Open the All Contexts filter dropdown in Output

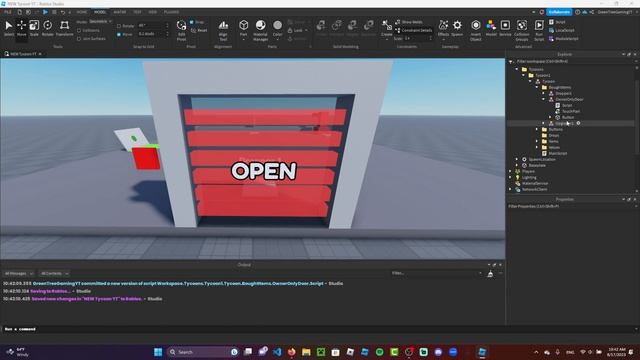[54, 273]
